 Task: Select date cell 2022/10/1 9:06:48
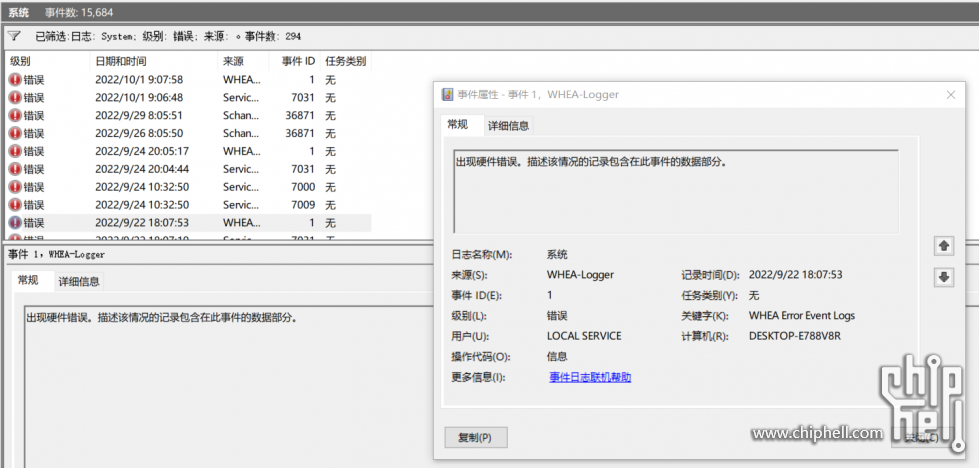tap(139, 98)
